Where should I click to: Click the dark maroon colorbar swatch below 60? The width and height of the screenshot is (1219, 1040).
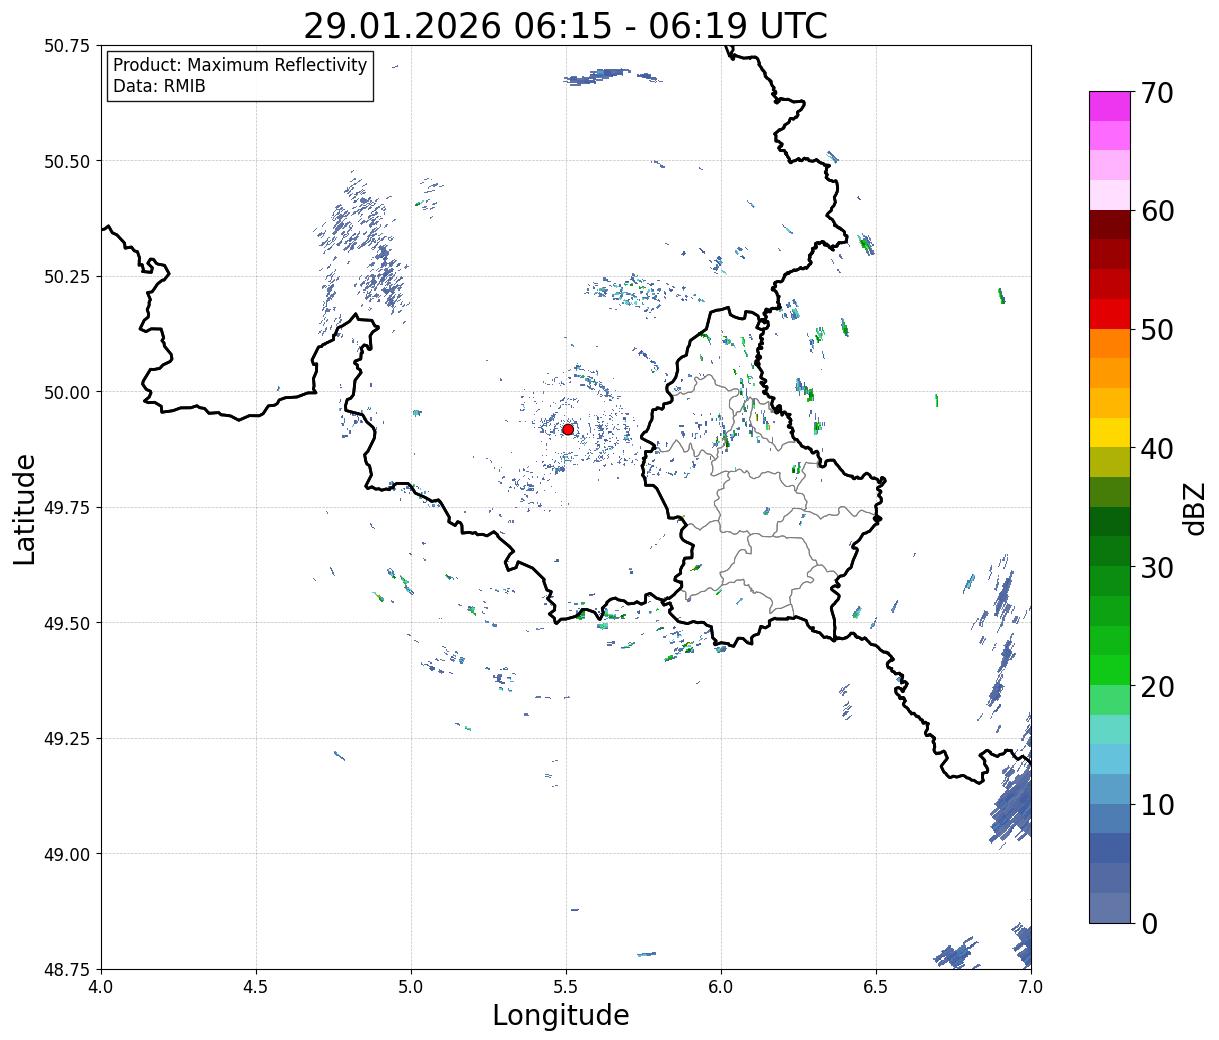pyautogui.click(x=1110, y=225)
